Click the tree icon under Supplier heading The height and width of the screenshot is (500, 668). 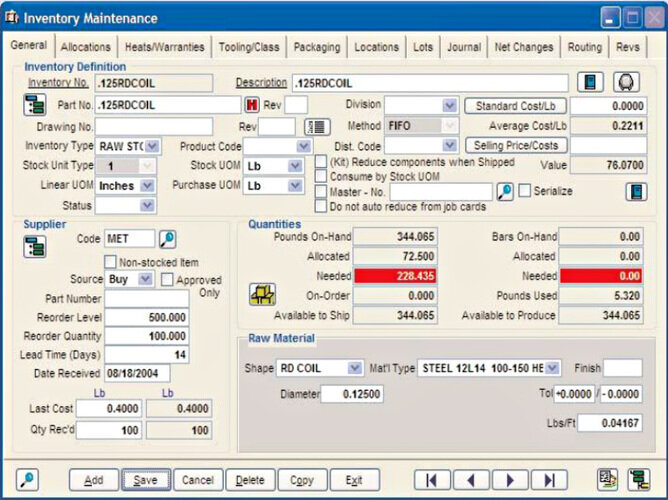point(35,246)
